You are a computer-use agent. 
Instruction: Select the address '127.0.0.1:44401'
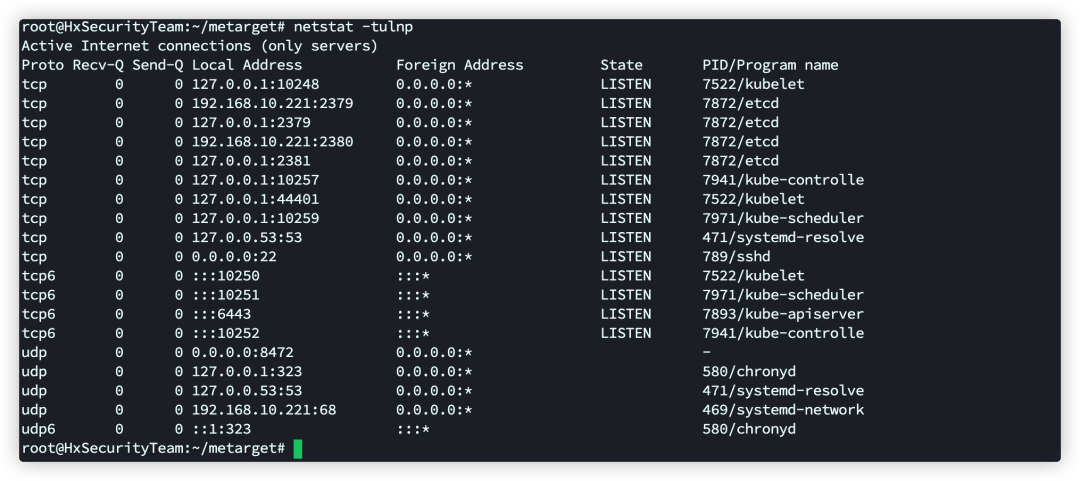pos(255,199)
